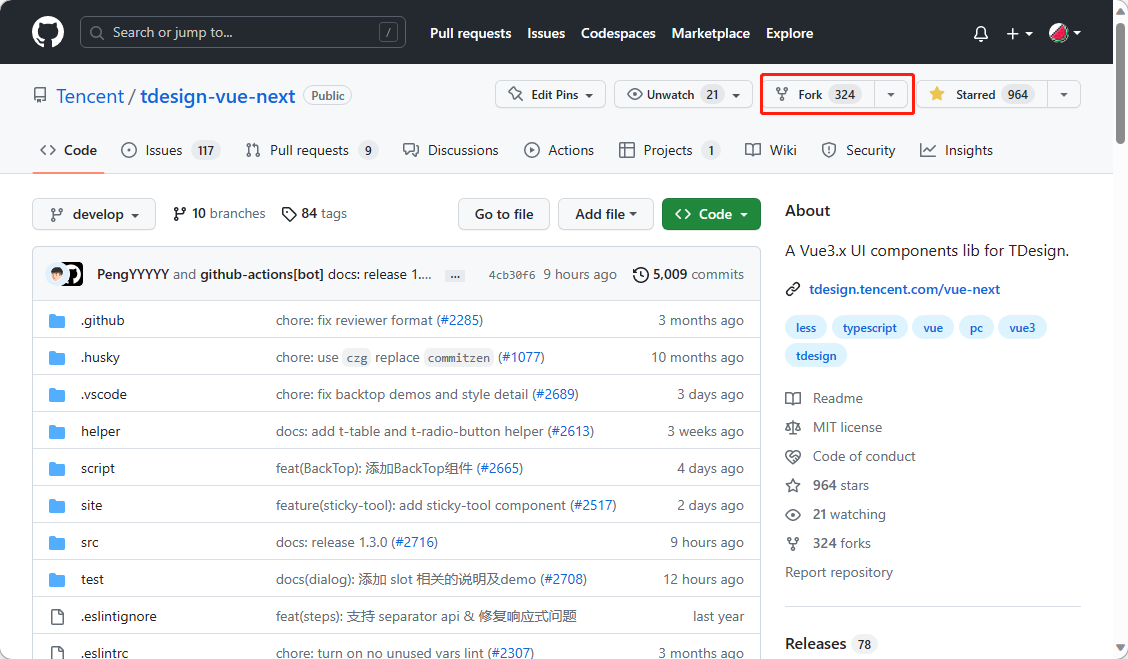Screen dimensions: 1128x659
Task: Open the GitHub homepage via Octocat logo
Action: [47, 32]
